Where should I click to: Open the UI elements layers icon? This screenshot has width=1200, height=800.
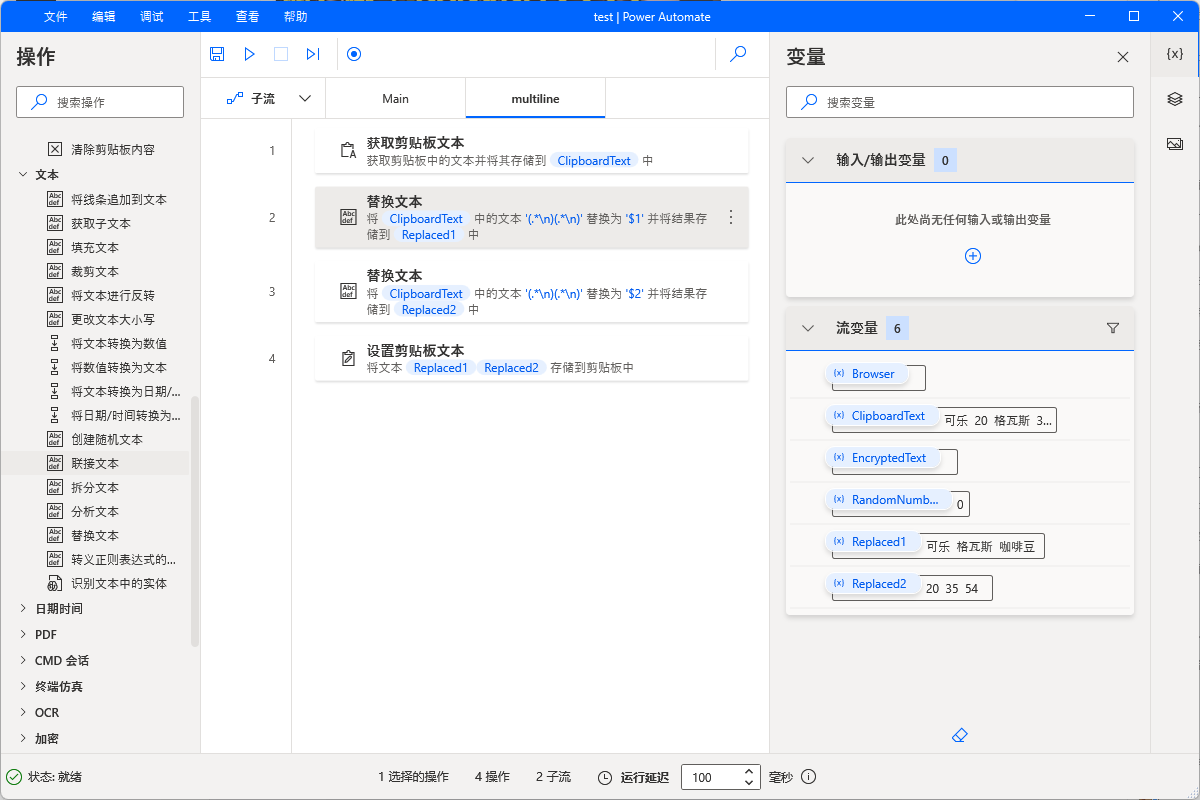tap(1175, 98)
